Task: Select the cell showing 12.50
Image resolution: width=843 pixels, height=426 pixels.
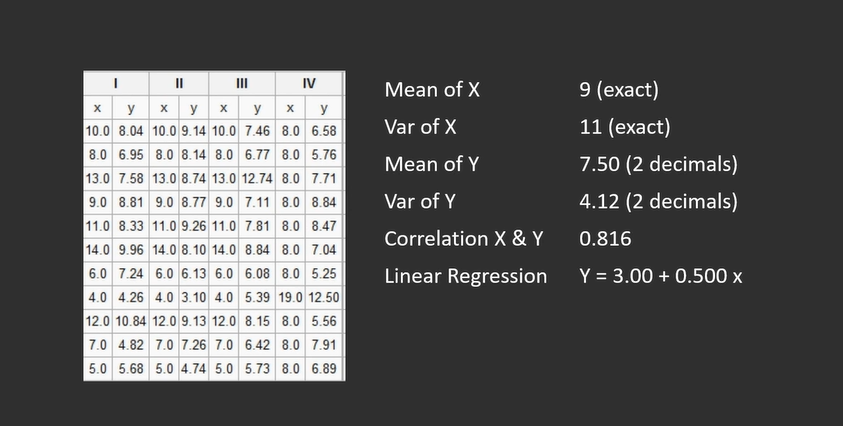Action: point(324,297)
